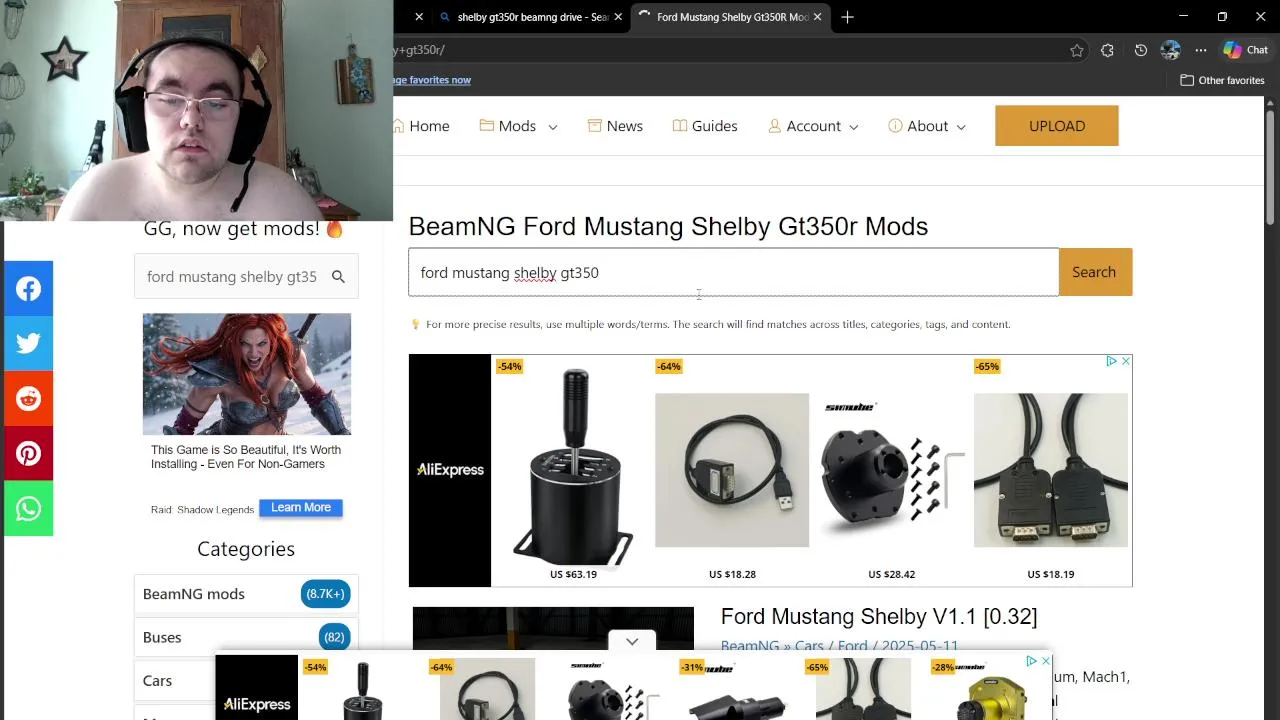
Task: Open Ford Mustang Shelby V1.1 mod title
Action: click(x=879, y=616)
